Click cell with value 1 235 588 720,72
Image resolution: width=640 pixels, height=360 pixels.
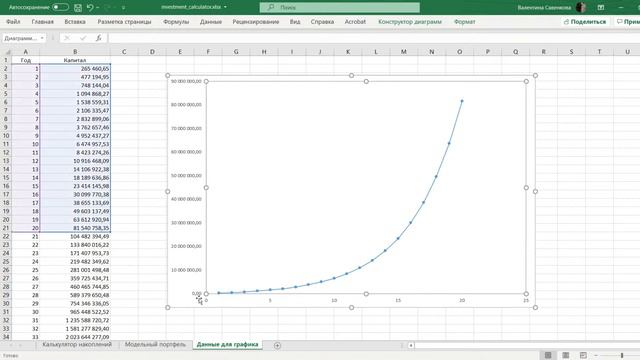[75, 320]
